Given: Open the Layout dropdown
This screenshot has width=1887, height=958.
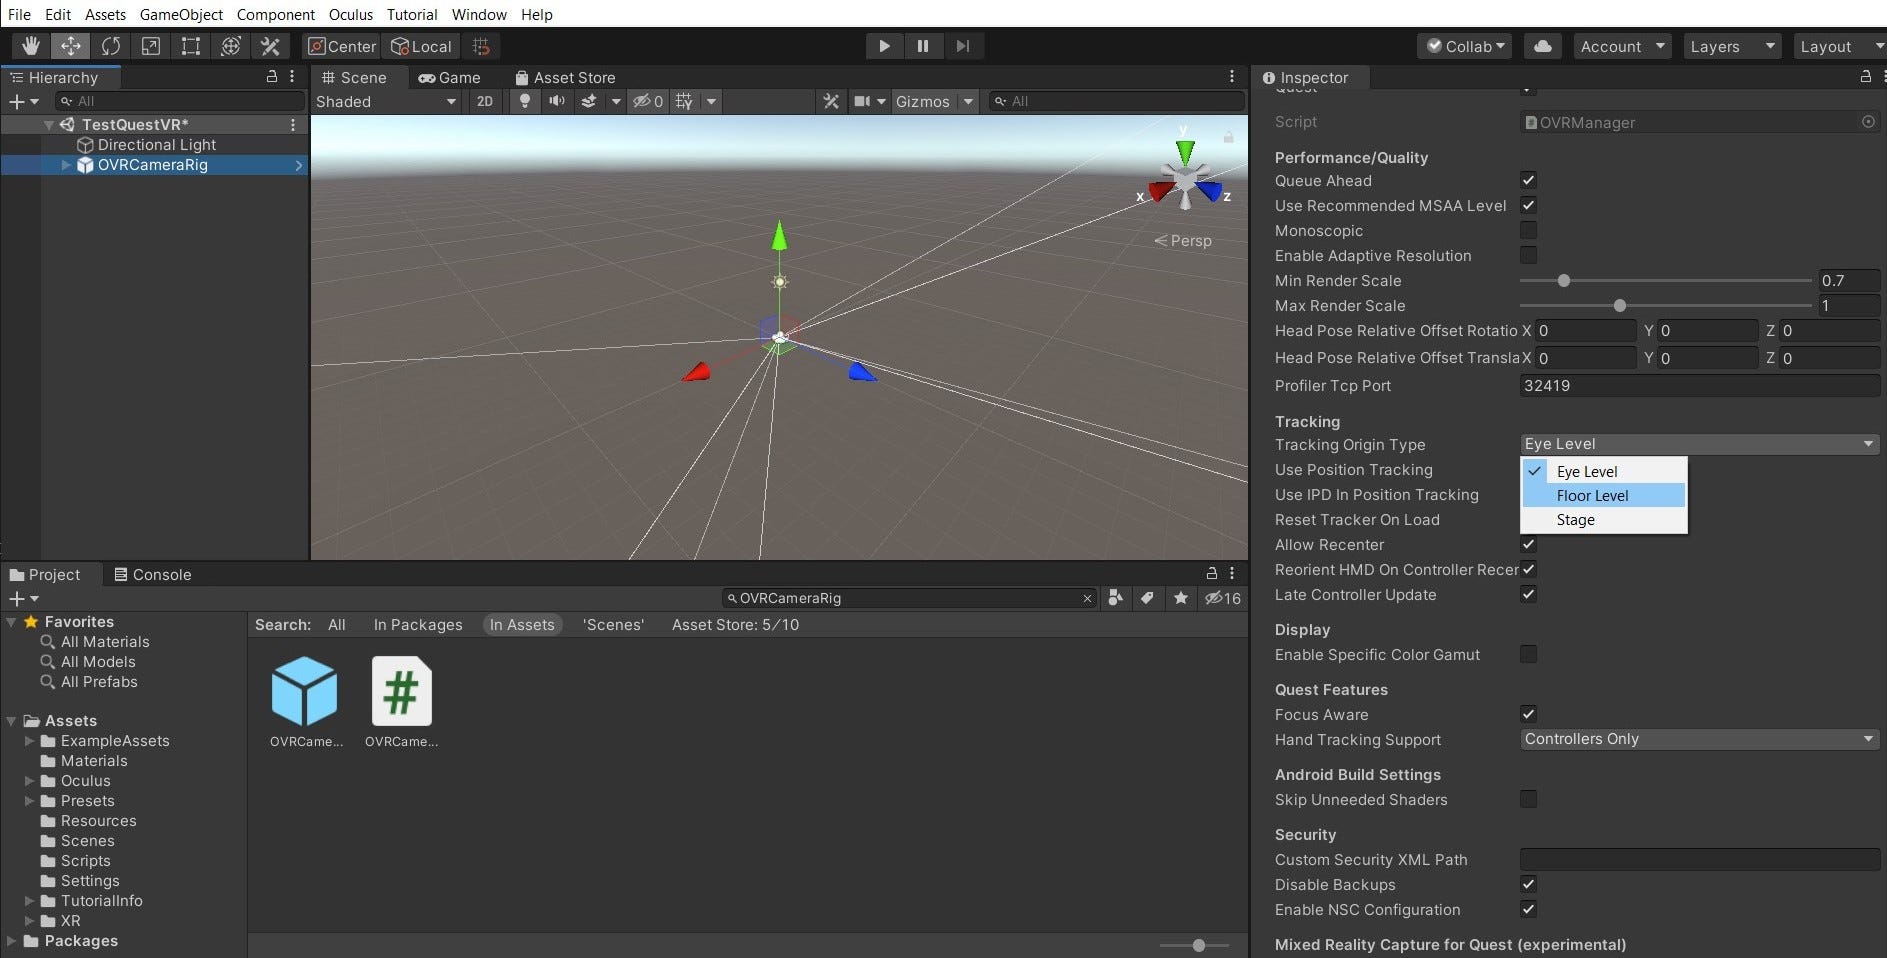Looking at the screenshot, I should (1839, 46).
